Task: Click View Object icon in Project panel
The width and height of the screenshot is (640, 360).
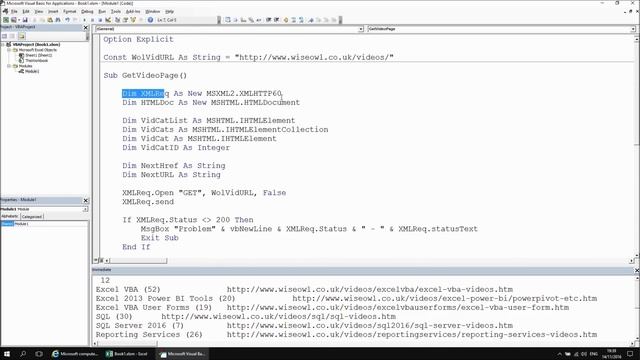Action: tap(12, 36)
